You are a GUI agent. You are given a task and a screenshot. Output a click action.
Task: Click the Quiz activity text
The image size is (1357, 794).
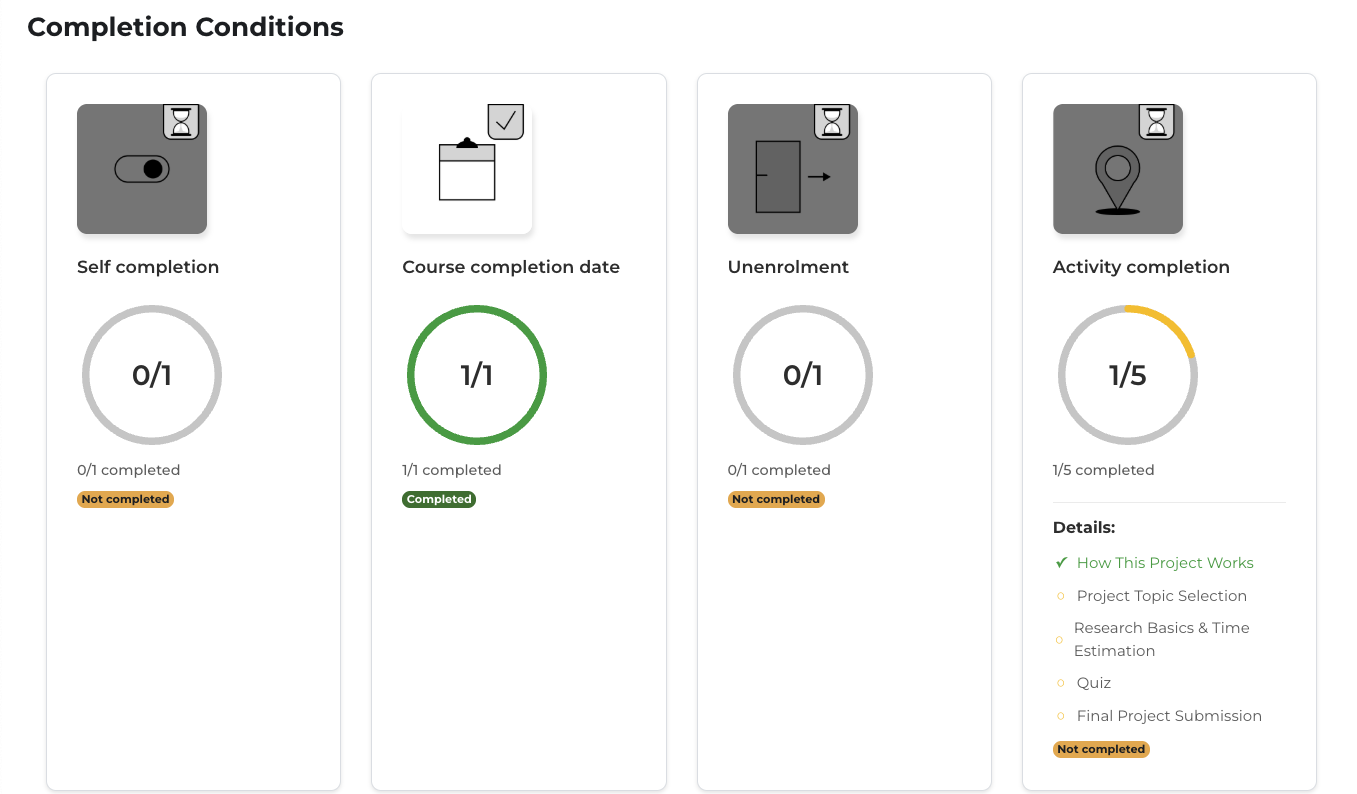point(1093,683)
